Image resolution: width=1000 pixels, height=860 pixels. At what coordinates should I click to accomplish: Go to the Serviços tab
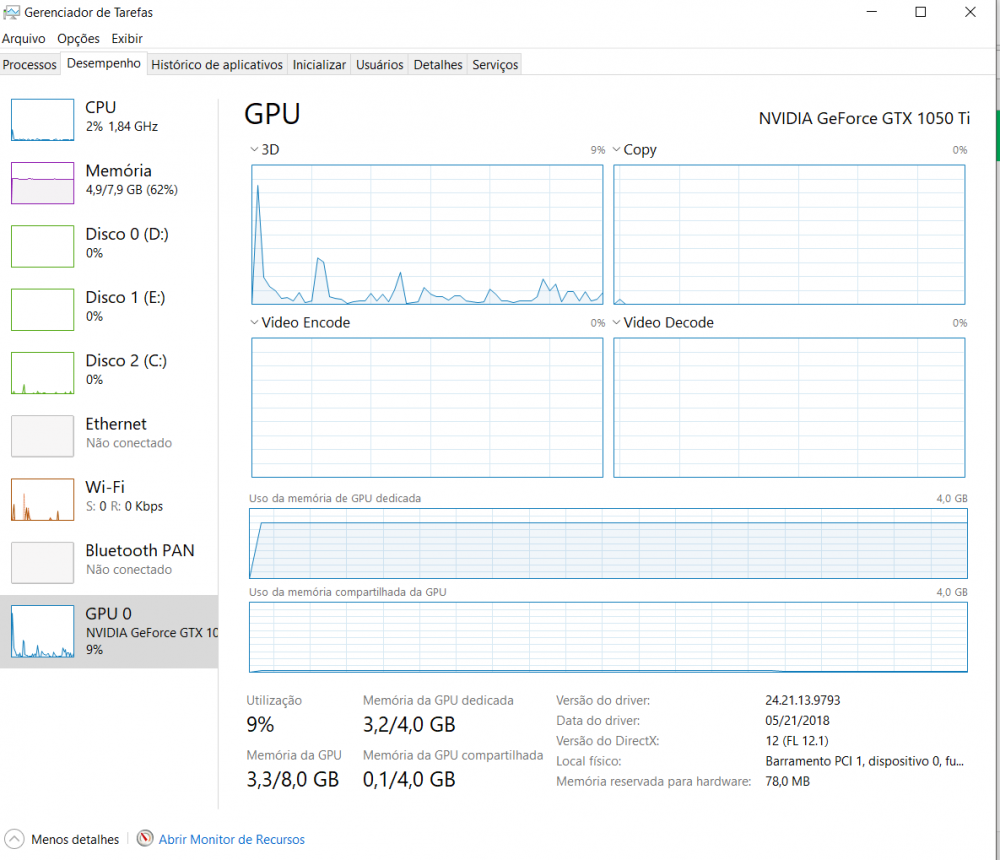click(x=495, y=65)
